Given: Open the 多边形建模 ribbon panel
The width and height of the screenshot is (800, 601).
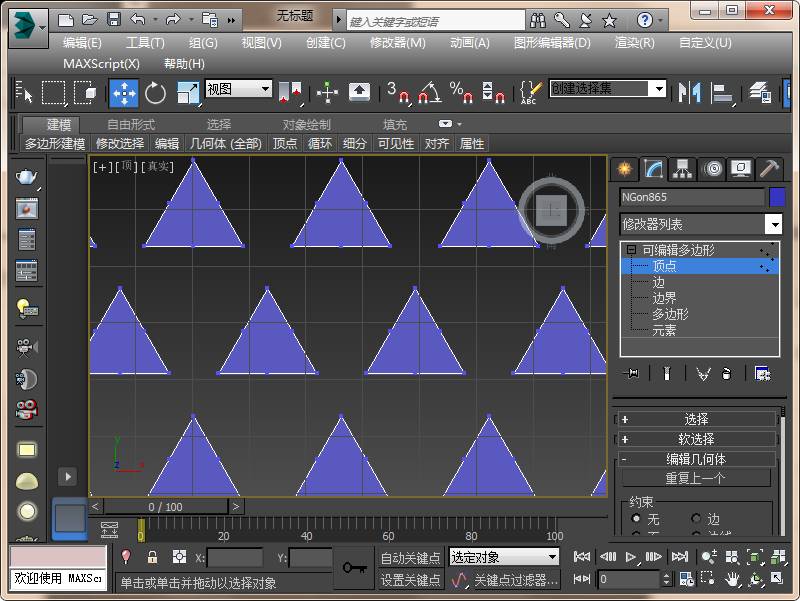Looking at the screenshot, I should (55, 144).
